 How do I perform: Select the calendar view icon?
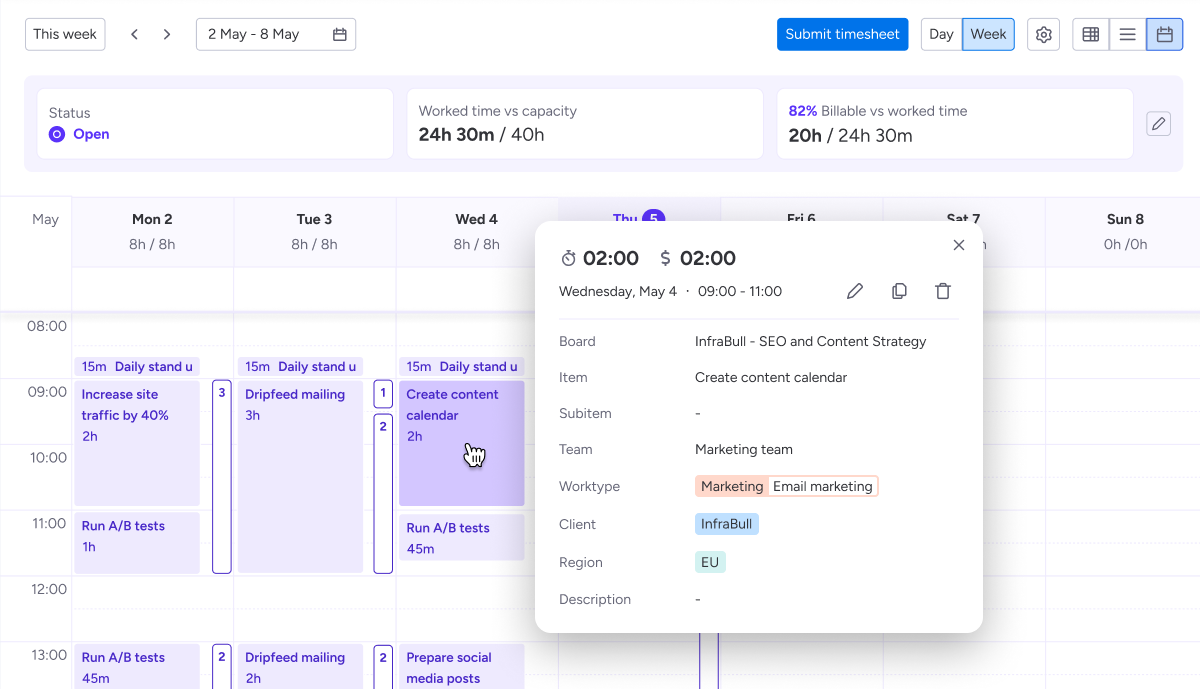click(x=1164, y=34)
